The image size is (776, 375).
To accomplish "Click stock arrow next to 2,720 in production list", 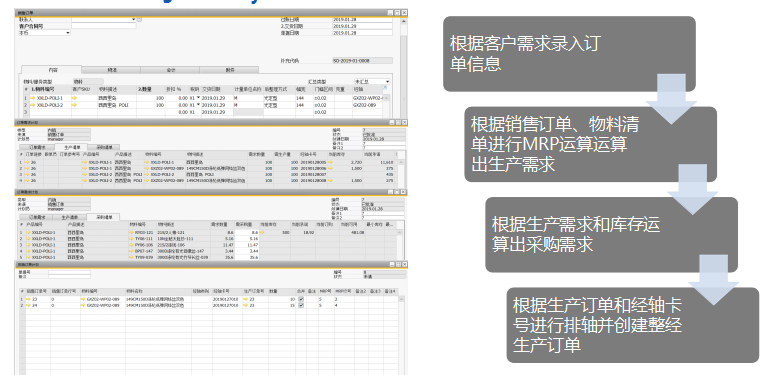I will point(331,162).
